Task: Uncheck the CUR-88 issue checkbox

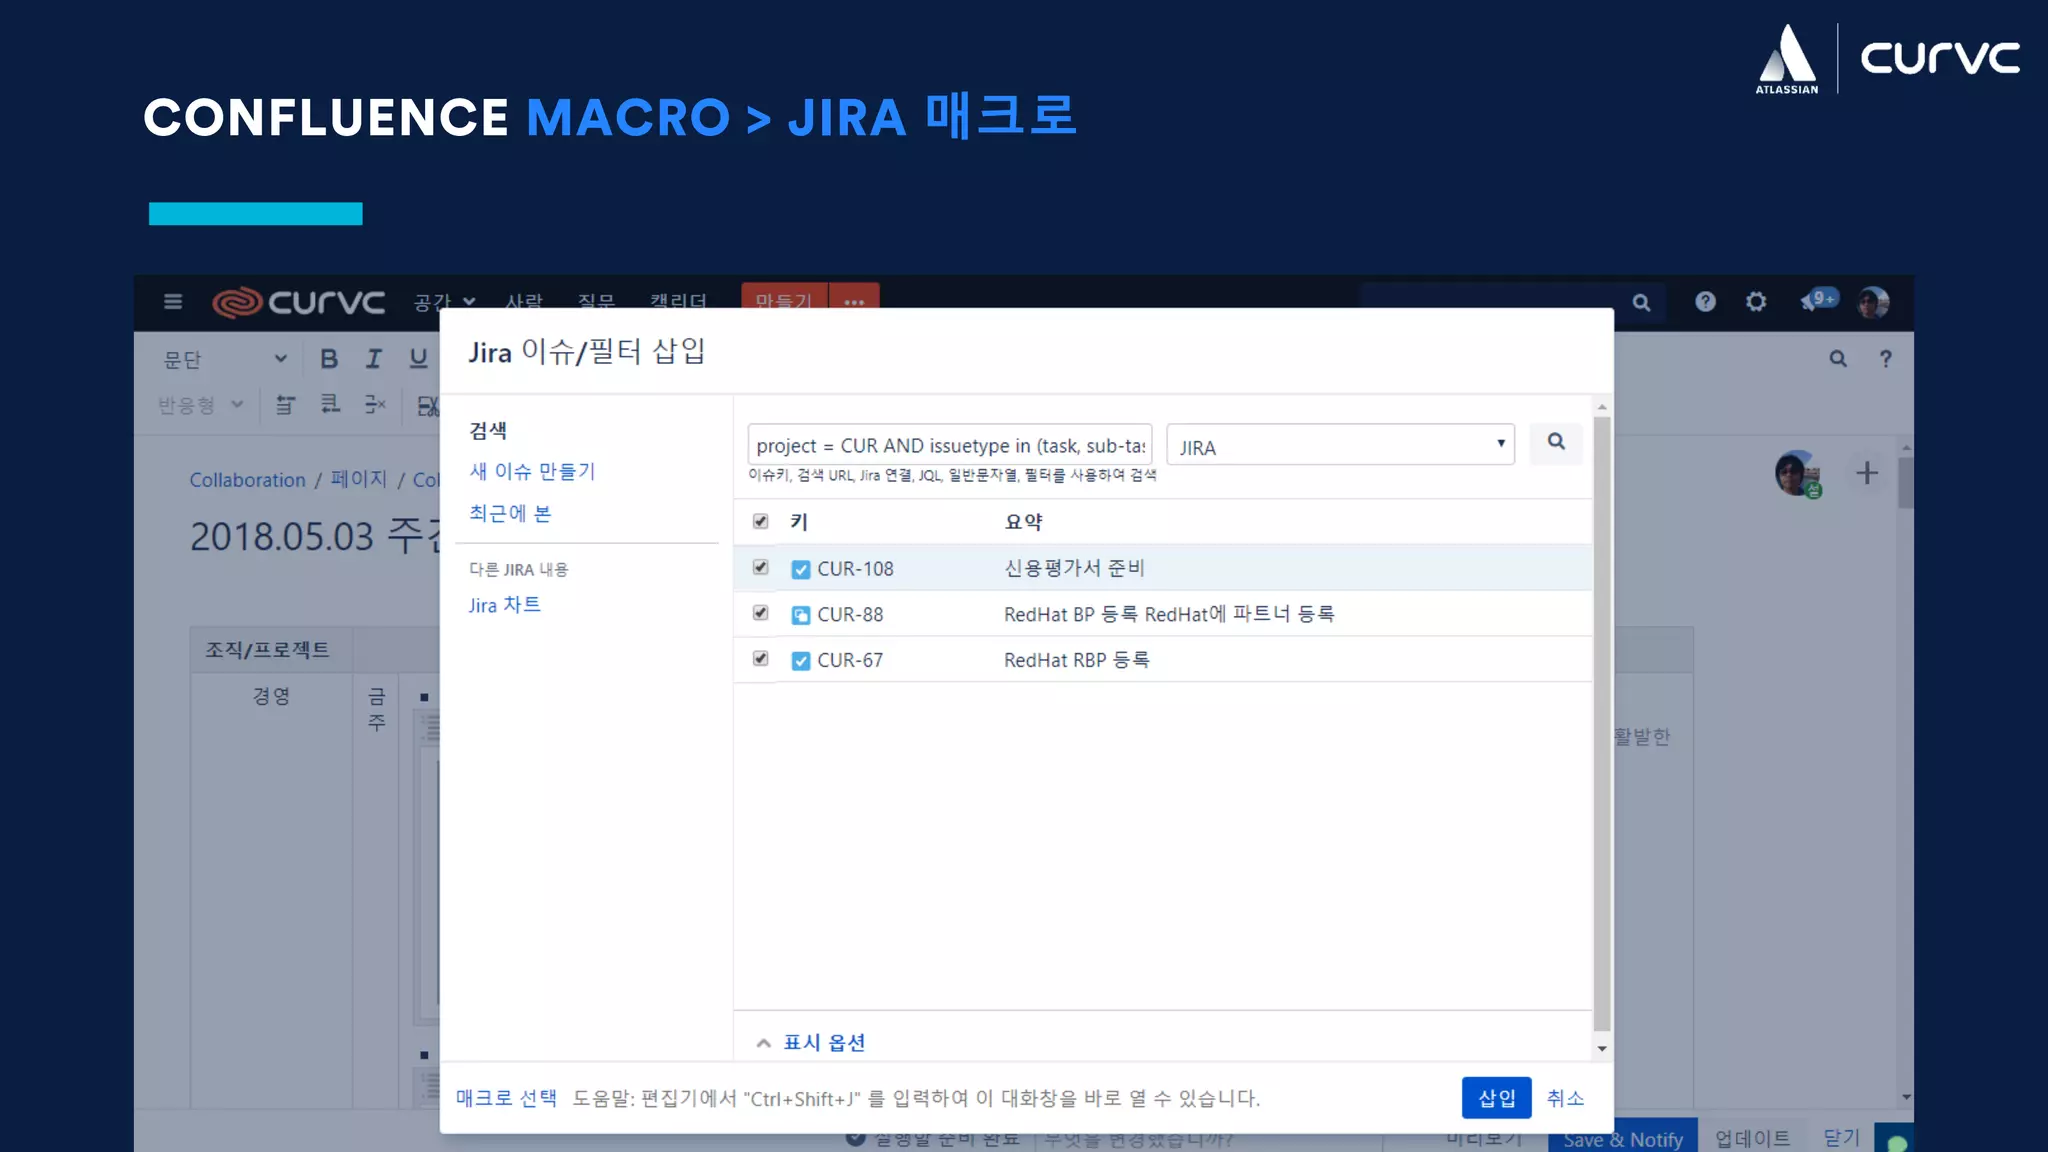Action: pos(761,613)
